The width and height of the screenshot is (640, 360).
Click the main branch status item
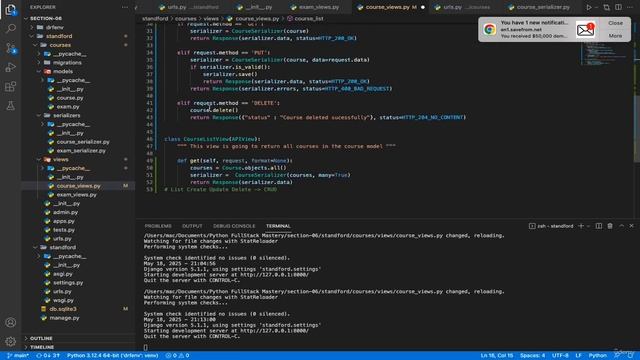tap(18, 356)
